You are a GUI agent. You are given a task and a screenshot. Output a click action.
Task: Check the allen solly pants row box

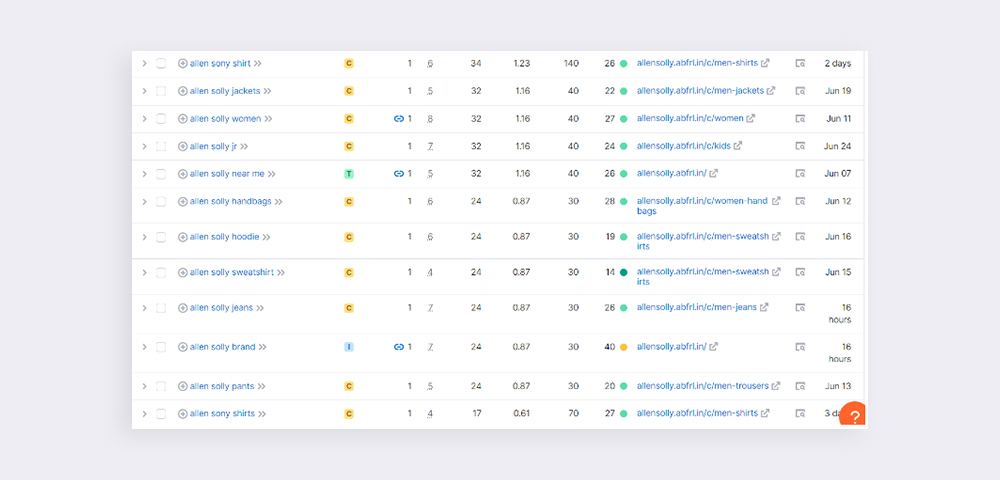pyautogui.click(x=161, y=386)
